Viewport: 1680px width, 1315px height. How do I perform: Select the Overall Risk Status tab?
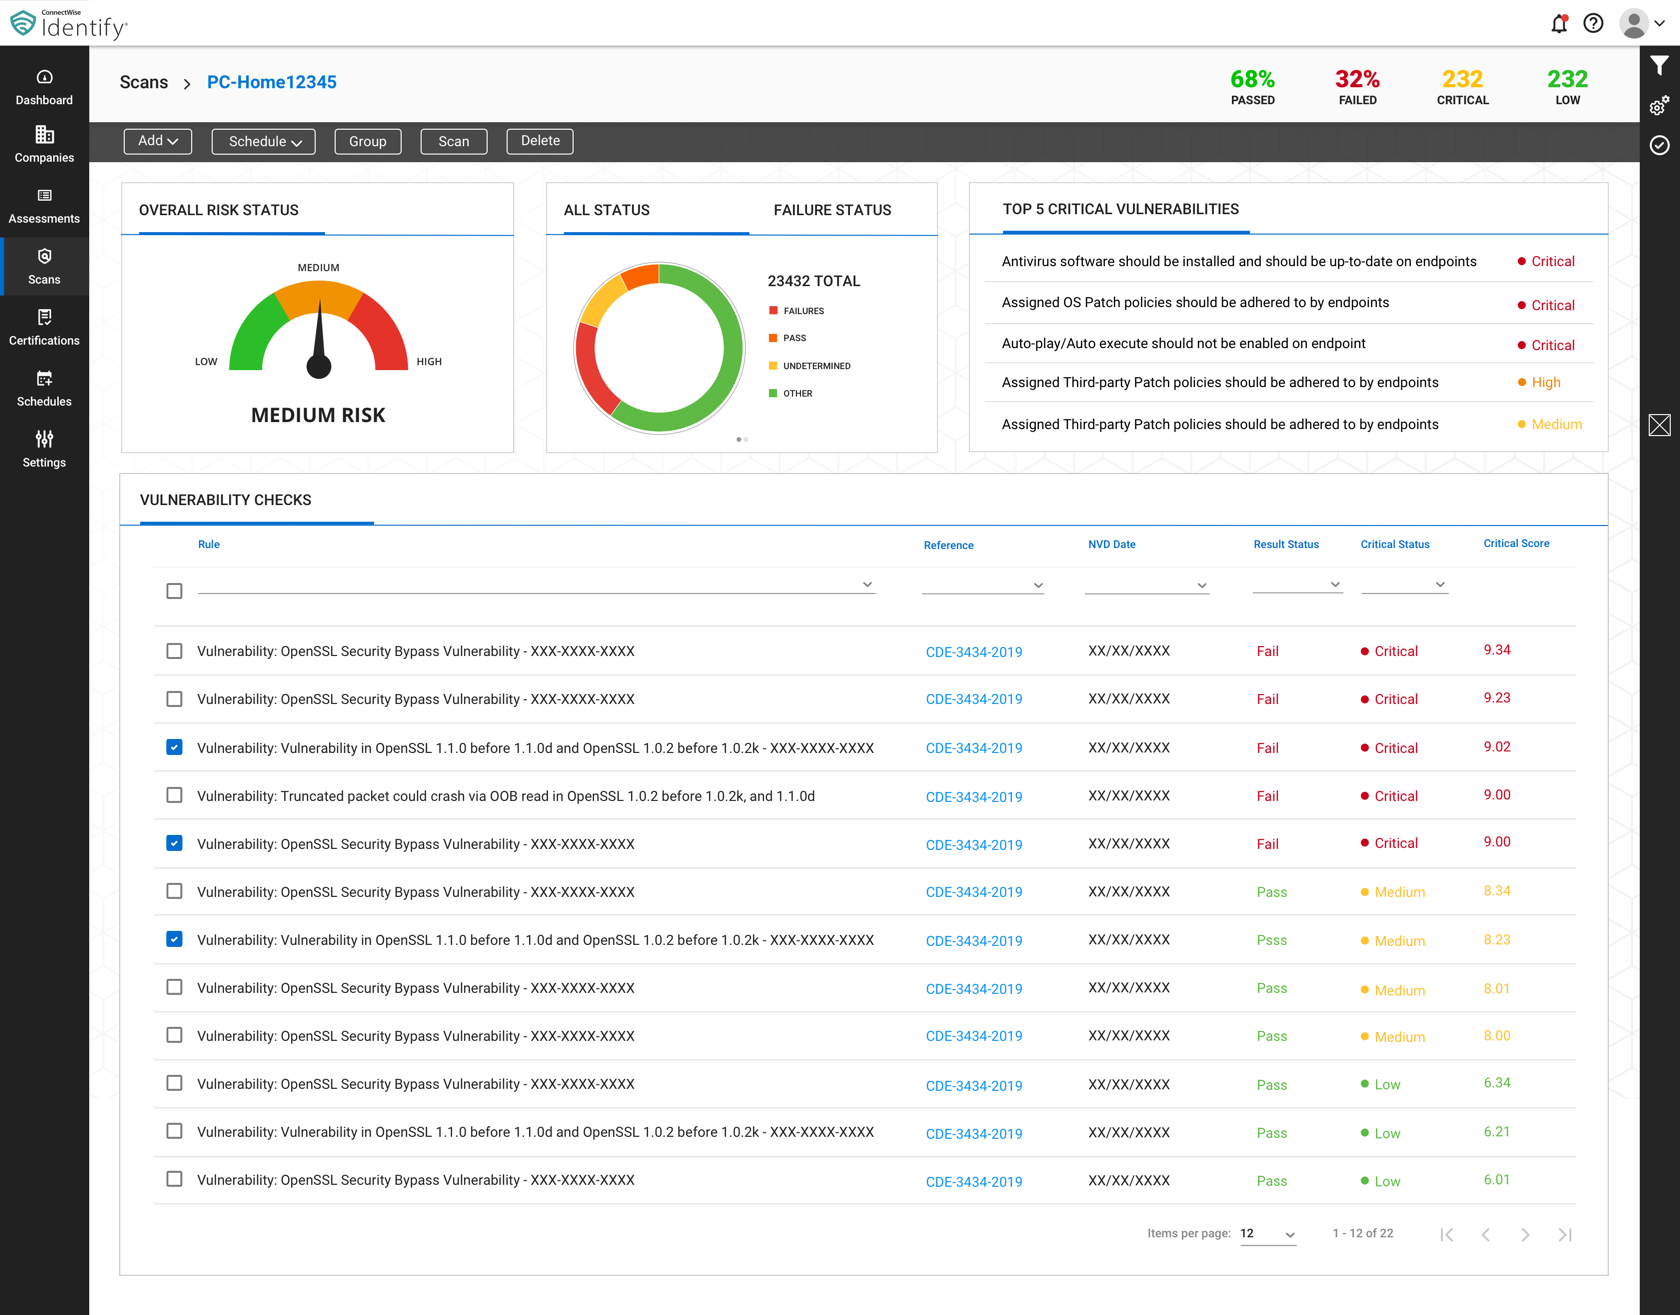tap(219, 210)
